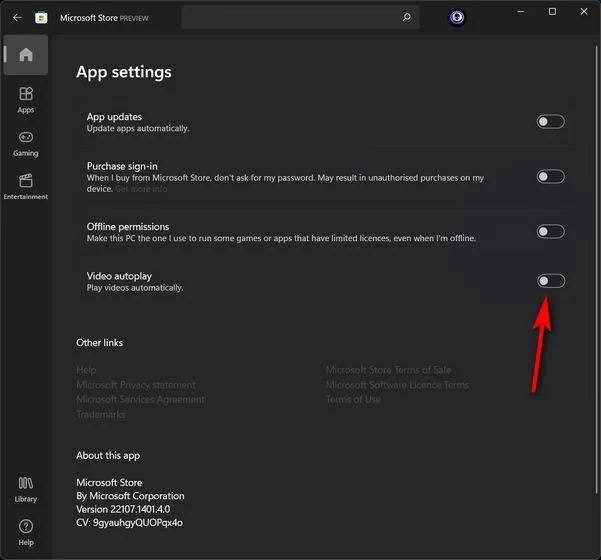Enable Video autoplay toggle
This screenshot has height=560, width=601.
550,281
